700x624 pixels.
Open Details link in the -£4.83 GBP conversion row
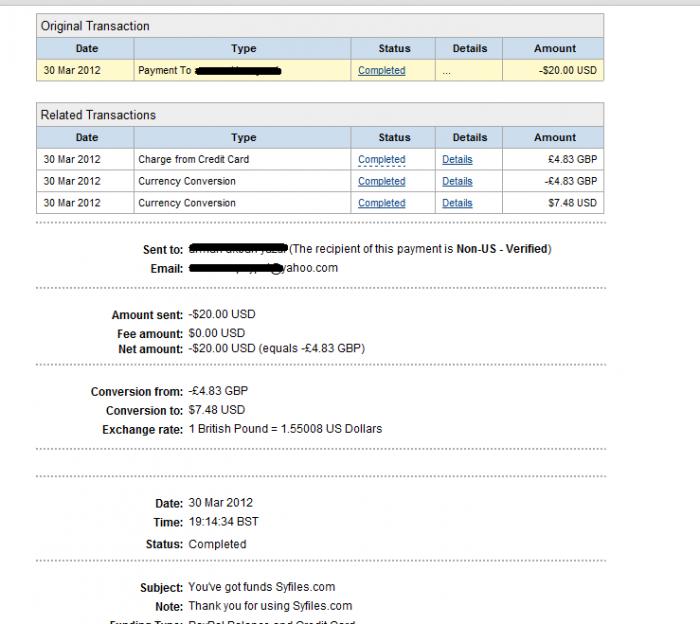(x=457, y=182)
